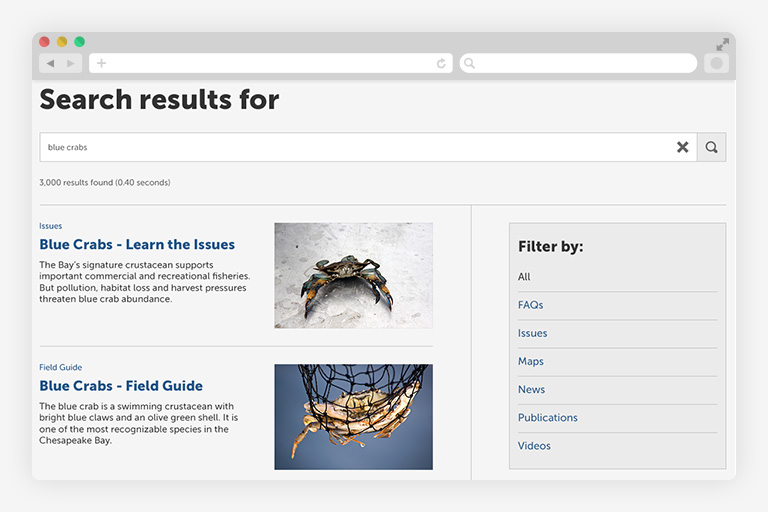Open Blue Crabs - Field Guide result
Screen dimensions: 768x512
121,385
